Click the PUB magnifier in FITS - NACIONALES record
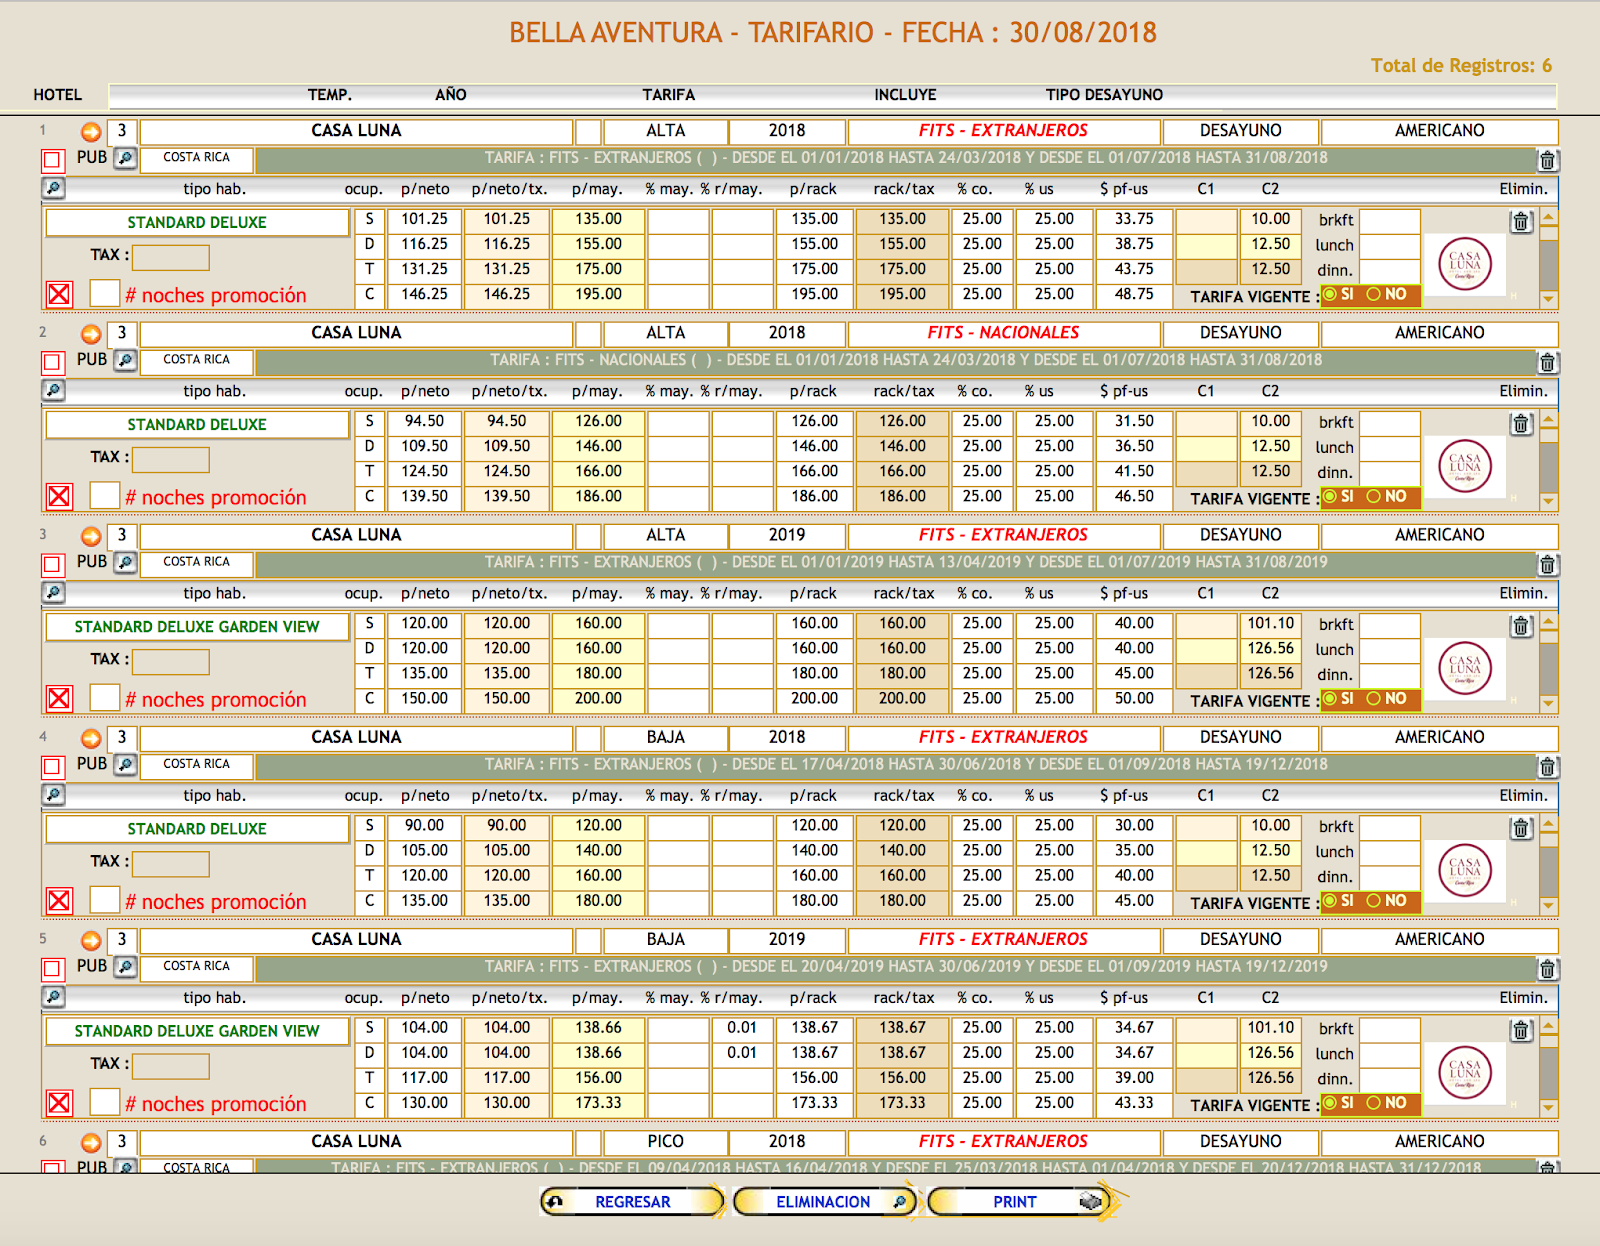Screen dimensions: 1600x1246 tap(125, 360)
